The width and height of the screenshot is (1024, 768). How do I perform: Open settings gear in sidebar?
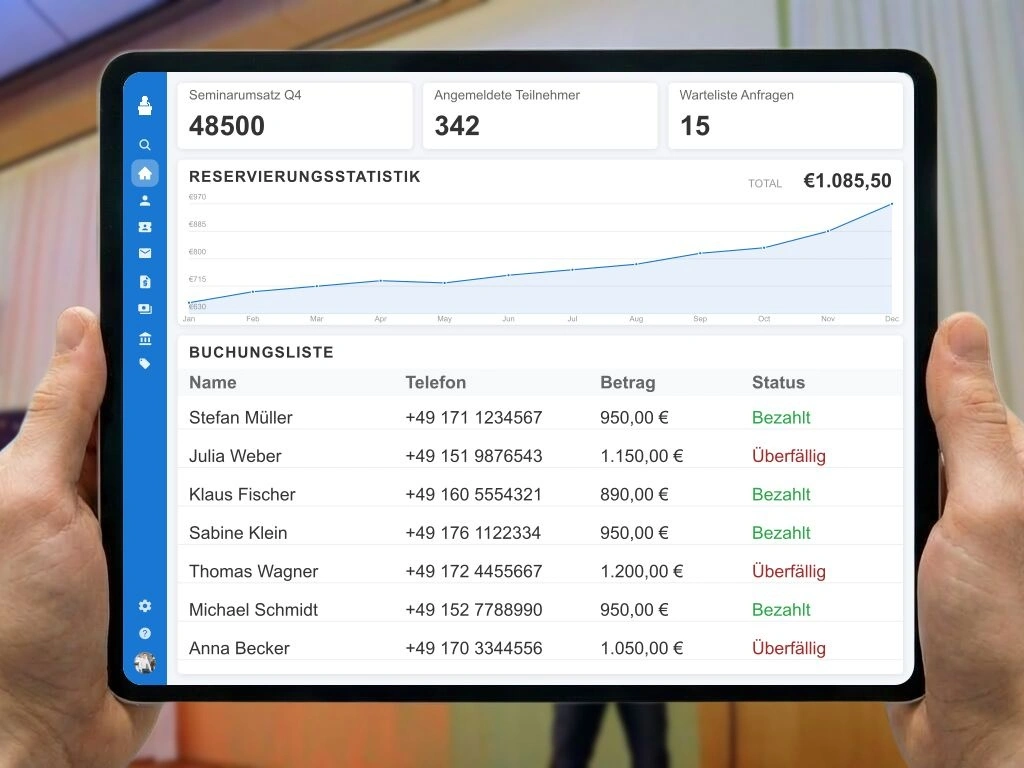tap(145, 606)
